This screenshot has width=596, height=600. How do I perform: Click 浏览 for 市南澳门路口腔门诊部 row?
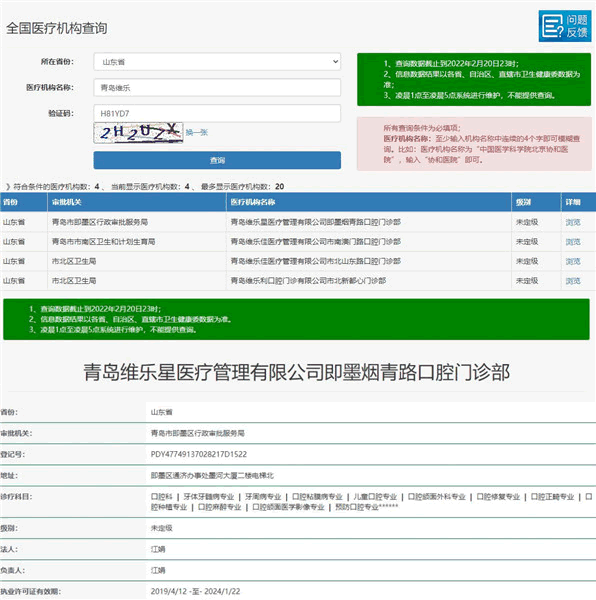573,242
